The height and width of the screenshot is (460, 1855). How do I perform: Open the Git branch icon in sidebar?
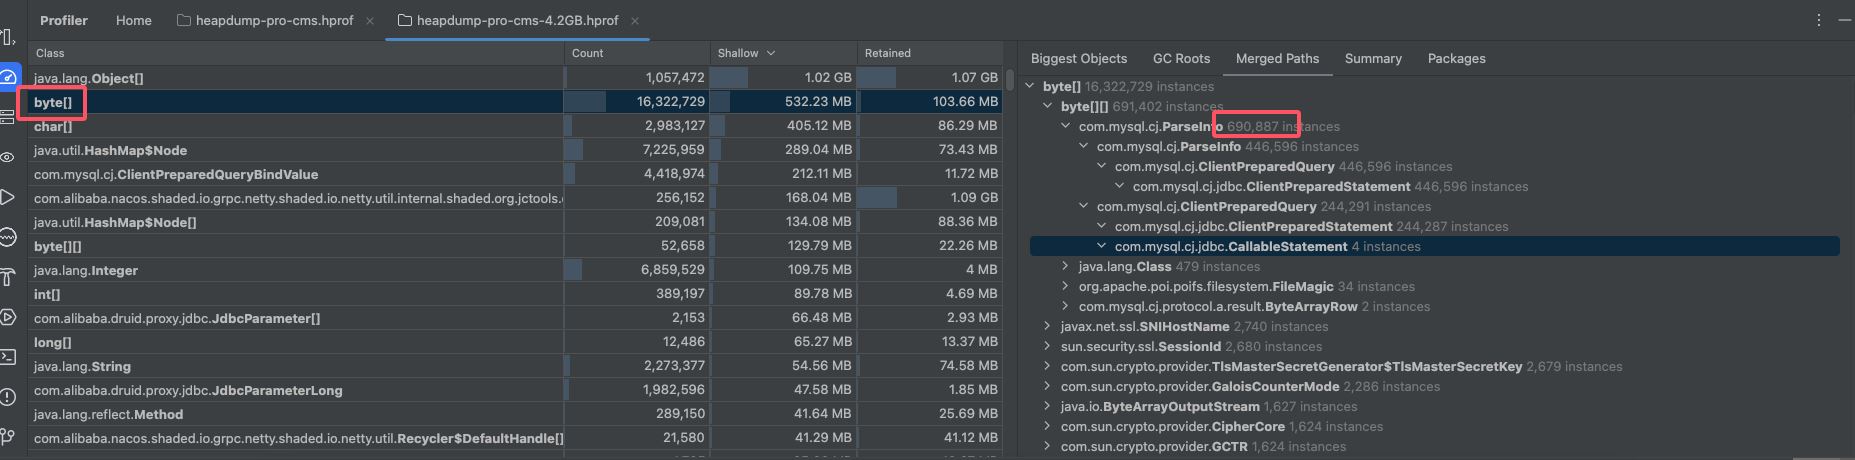point(8,437)
